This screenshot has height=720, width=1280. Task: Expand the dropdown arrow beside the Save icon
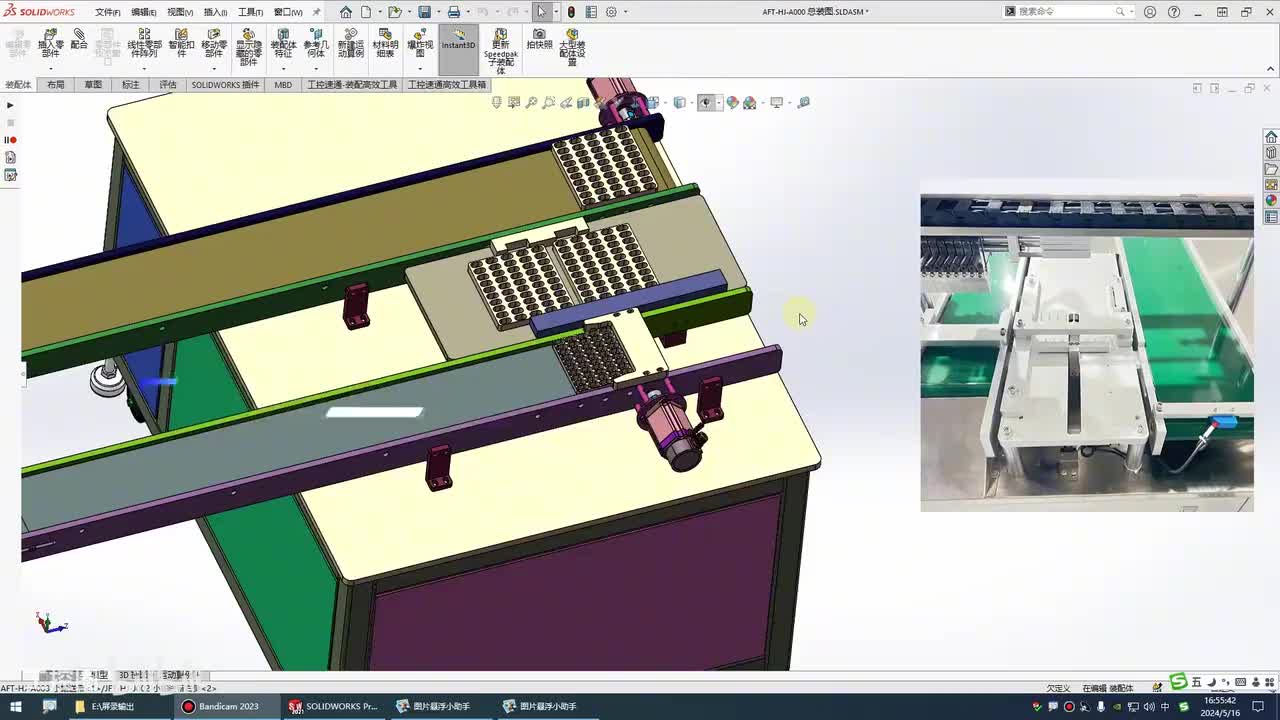437,12
